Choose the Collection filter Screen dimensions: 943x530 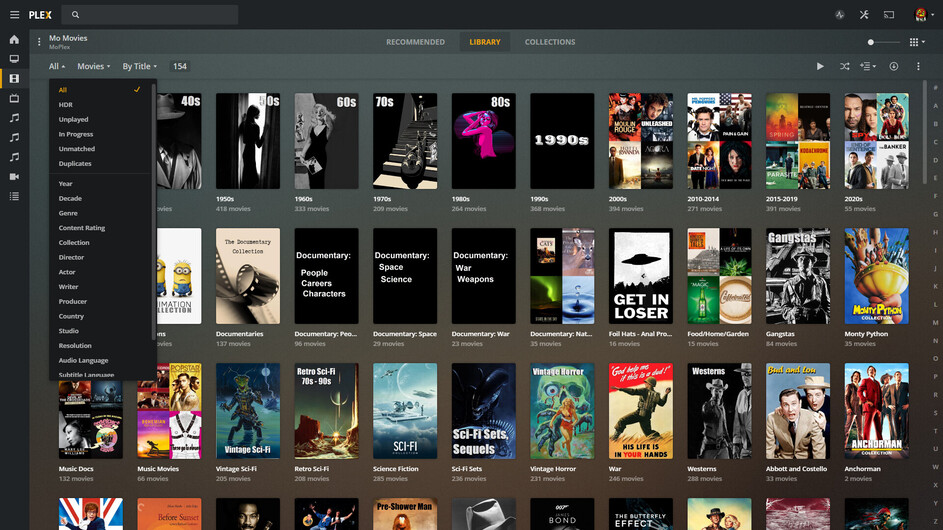point(100,242)
